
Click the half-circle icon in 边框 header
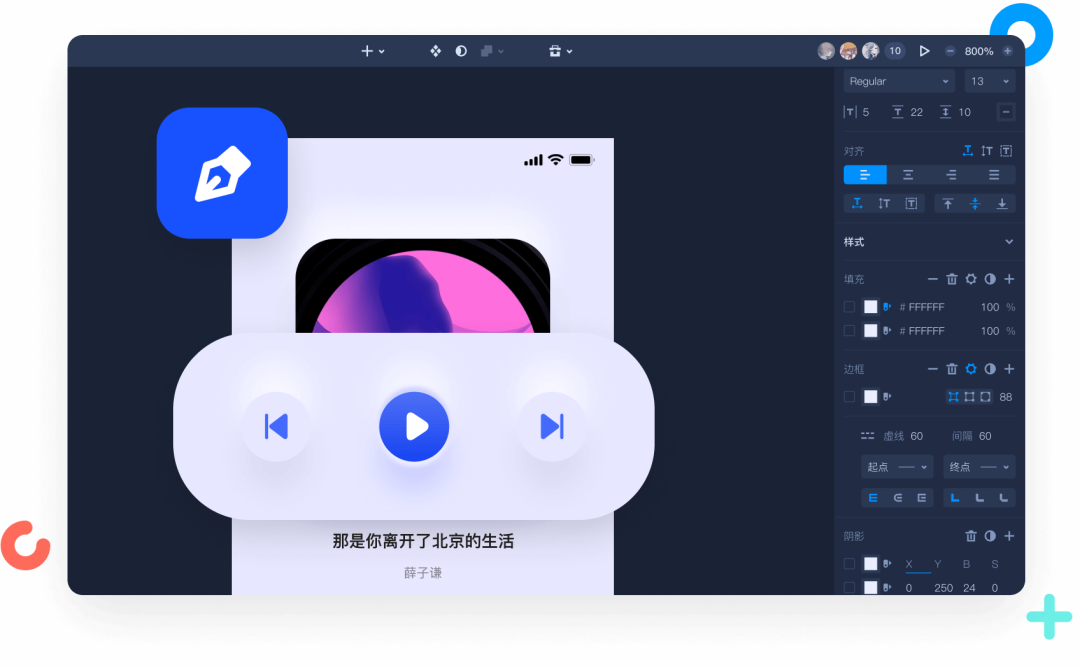coord(990,369)
